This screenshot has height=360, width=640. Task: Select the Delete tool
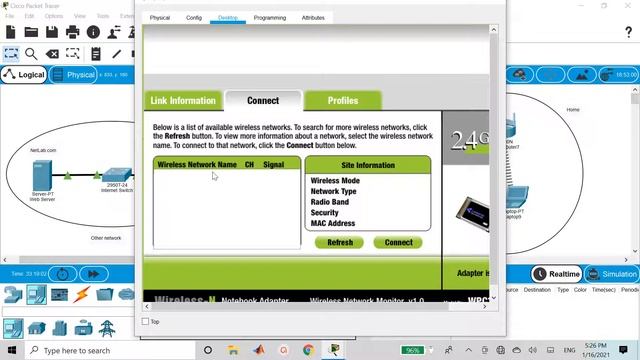[52, 53]
